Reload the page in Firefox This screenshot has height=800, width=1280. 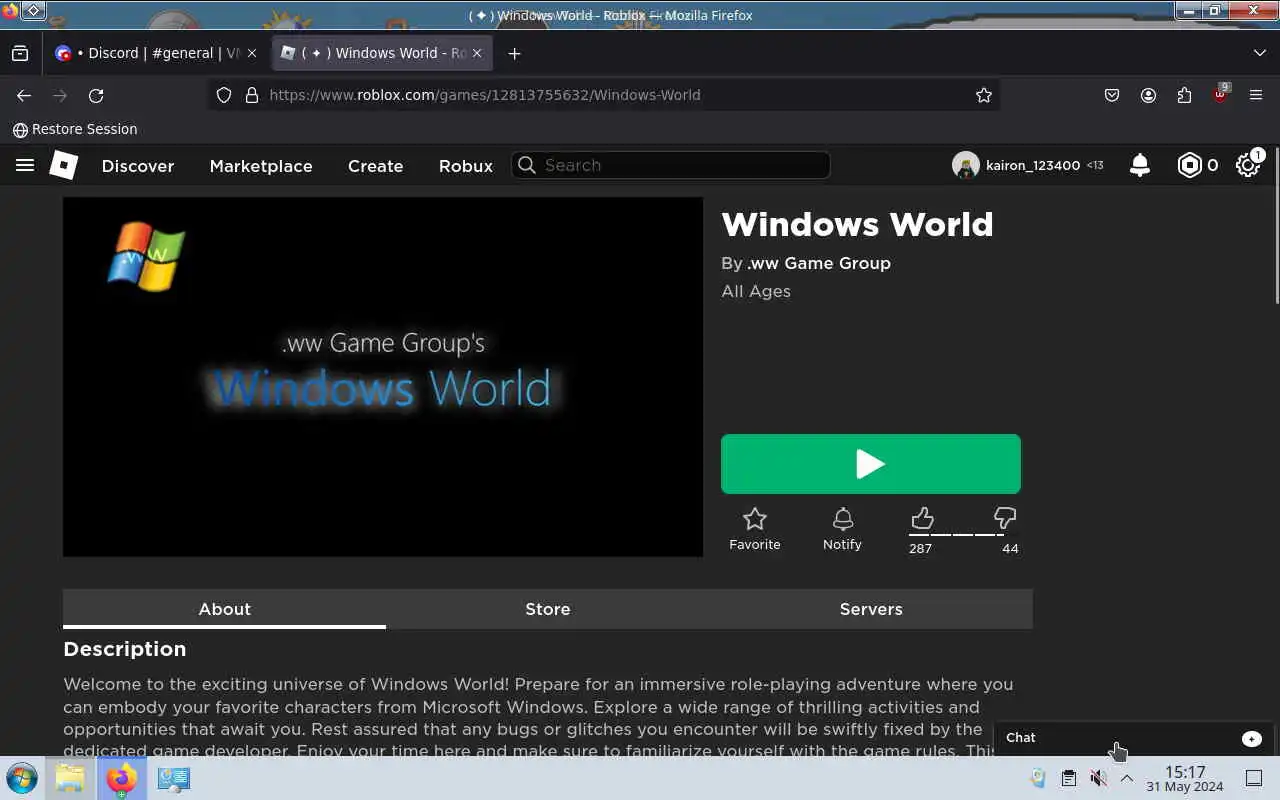point(96,95)
